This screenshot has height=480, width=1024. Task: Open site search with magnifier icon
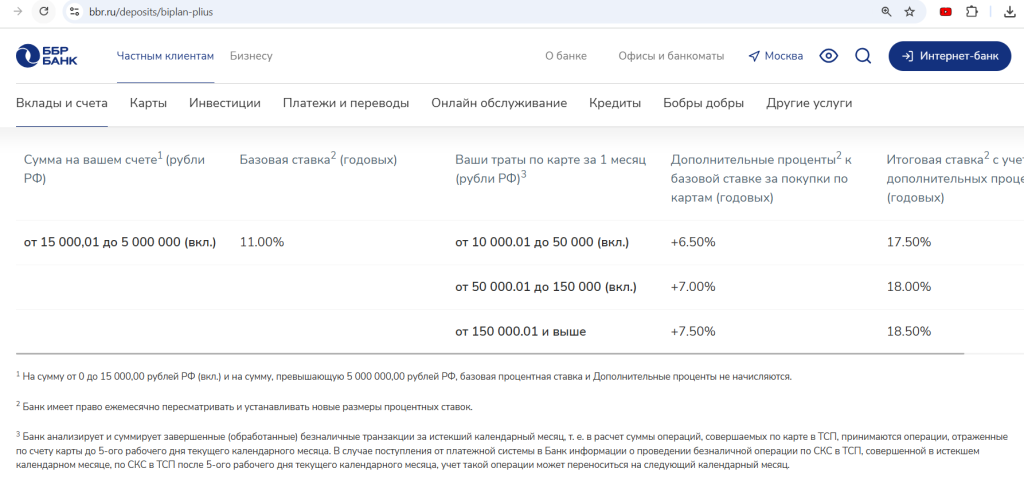click(863, 56)
